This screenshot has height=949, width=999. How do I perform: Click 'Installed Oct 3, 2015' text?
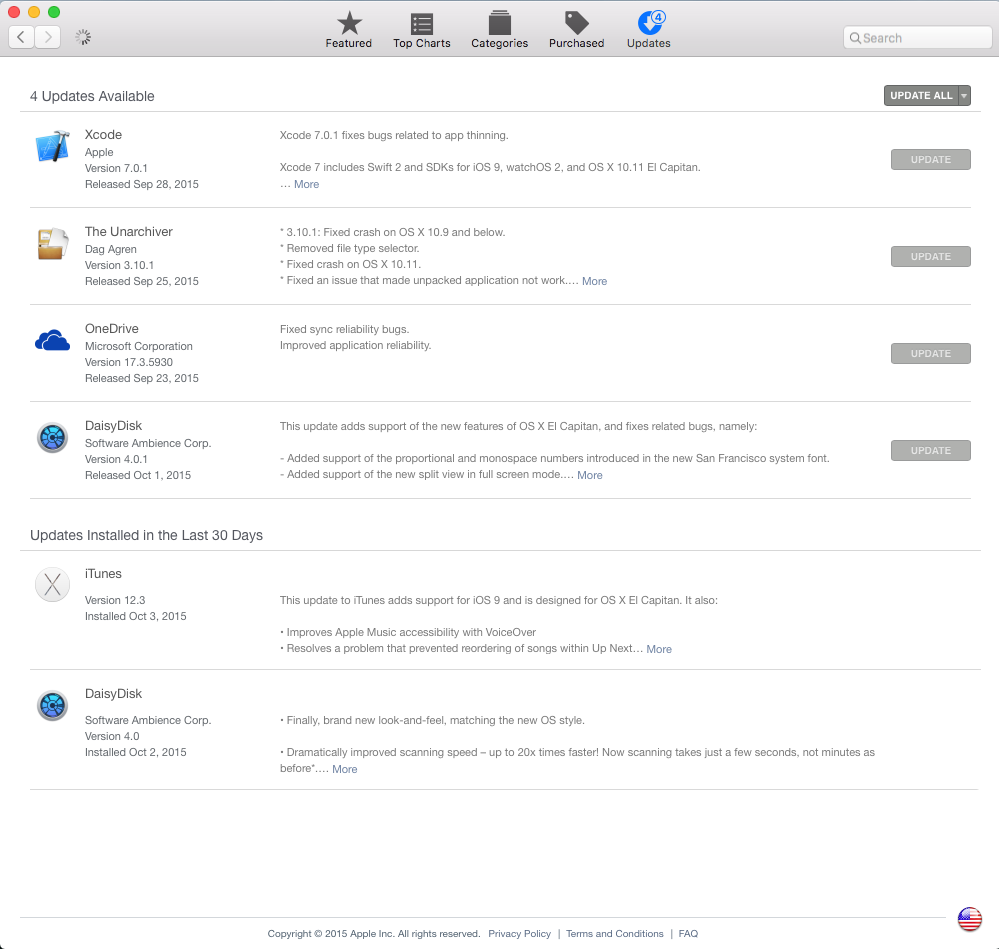coord(136,616)
